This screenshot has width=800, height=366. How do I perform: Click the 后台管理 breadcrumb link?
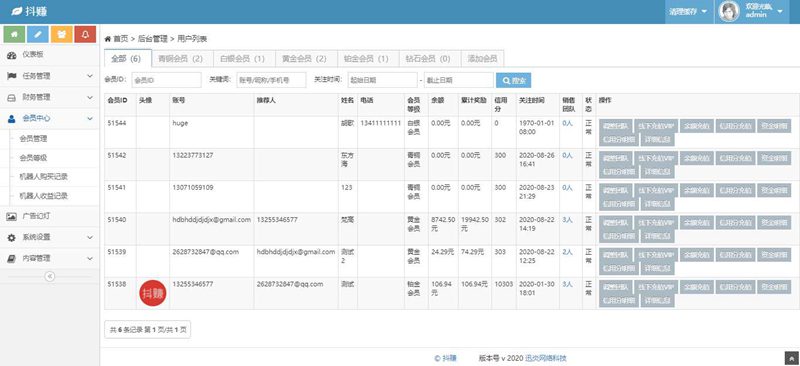pyautogui.click(x=153, y=39)
